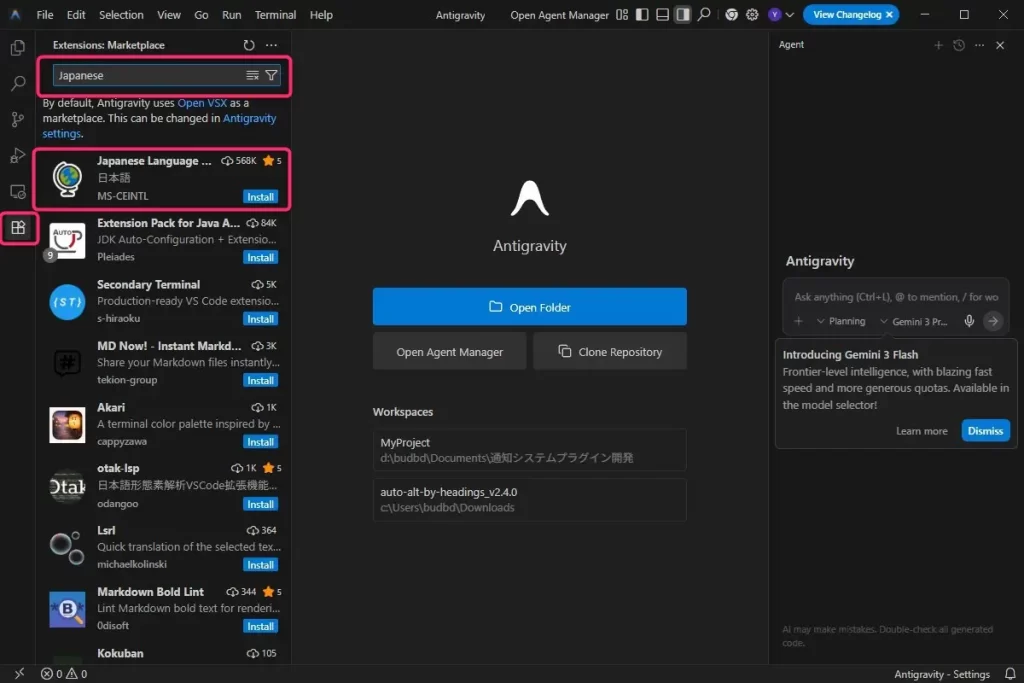
Task: Open the Run menu
Action: click(x=231, y=14)
